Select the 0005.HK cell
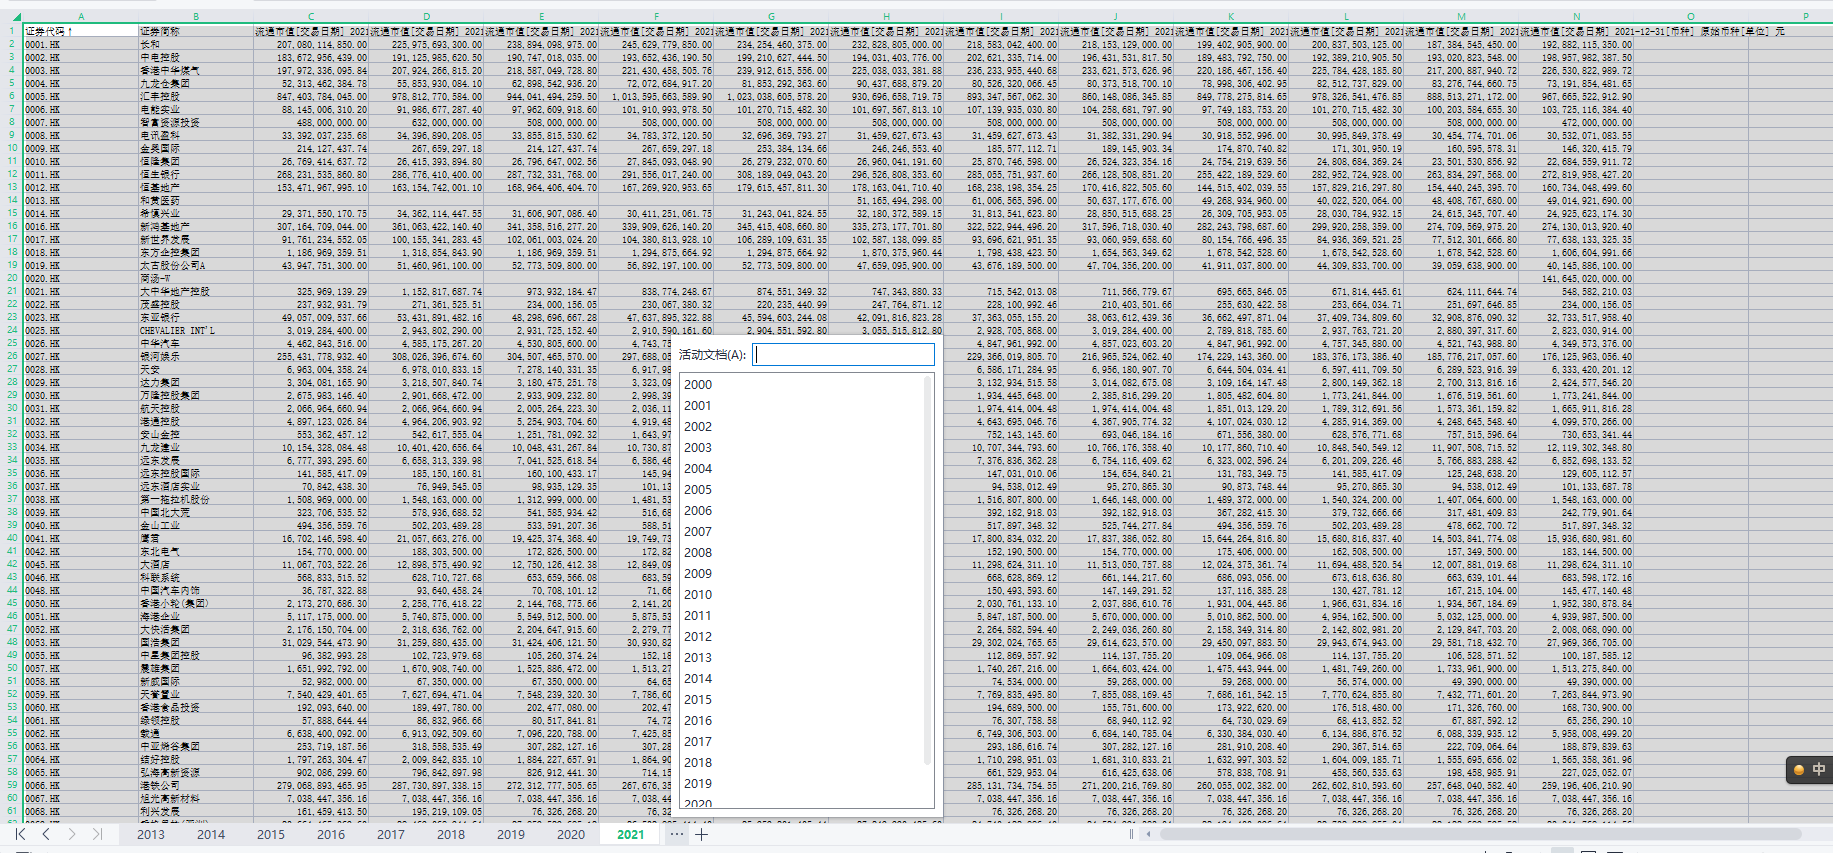 point(80,96)
